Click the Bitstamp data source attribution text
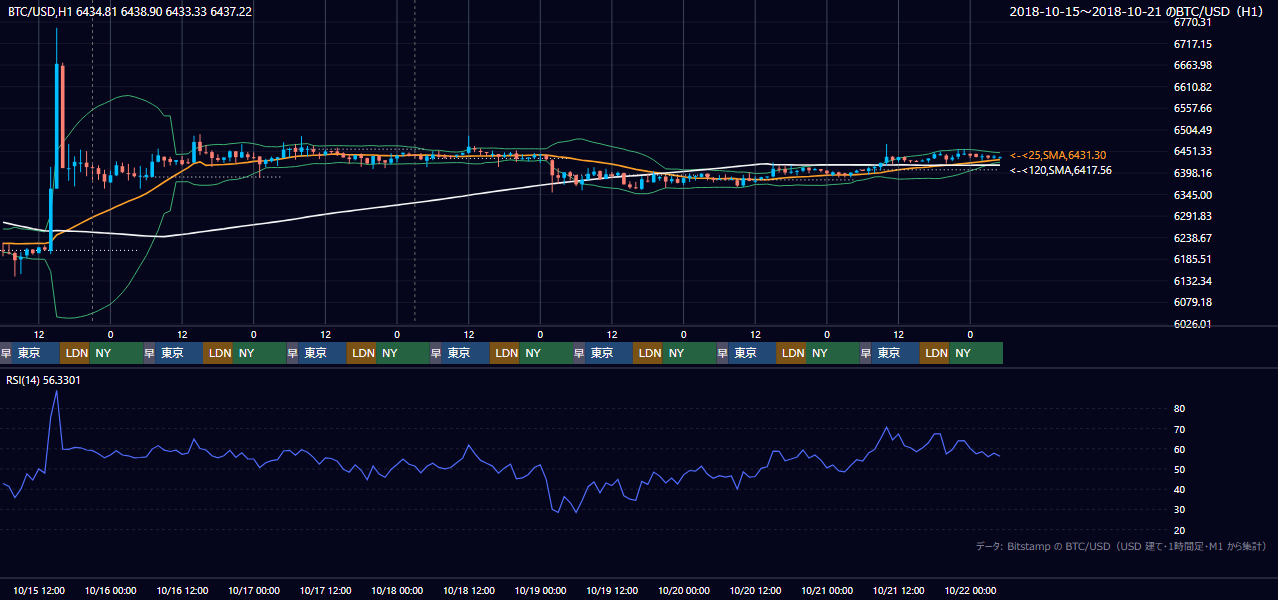 click(x=1121, y=546)
